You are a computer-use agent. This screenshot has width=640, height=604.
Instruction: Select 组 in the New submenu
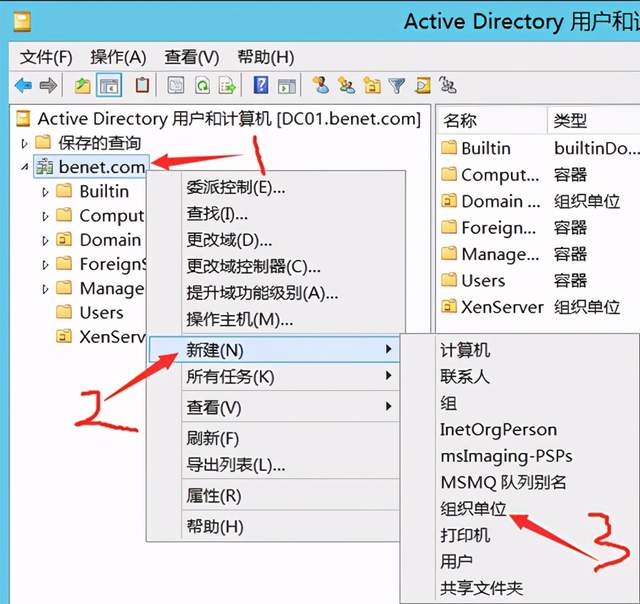tap(449, 403)
